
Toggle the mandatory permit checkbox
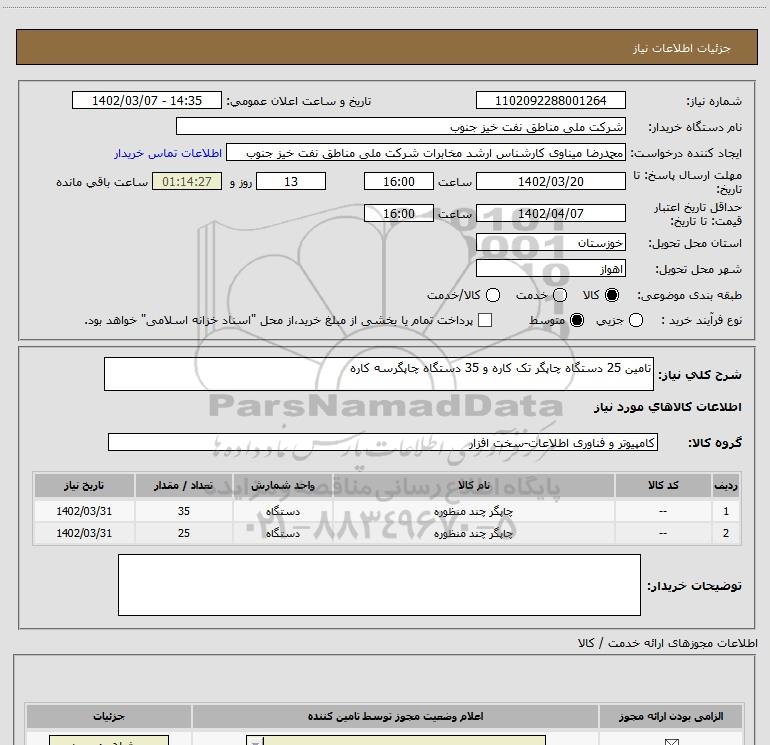pyautogui.click(x=670, y=741)
